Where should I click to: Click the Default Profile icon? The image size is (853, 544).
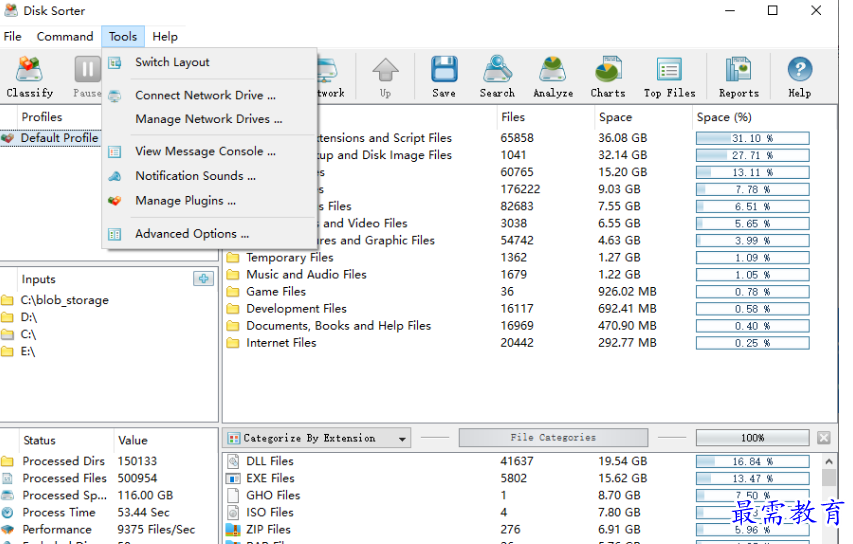point(7,138)
